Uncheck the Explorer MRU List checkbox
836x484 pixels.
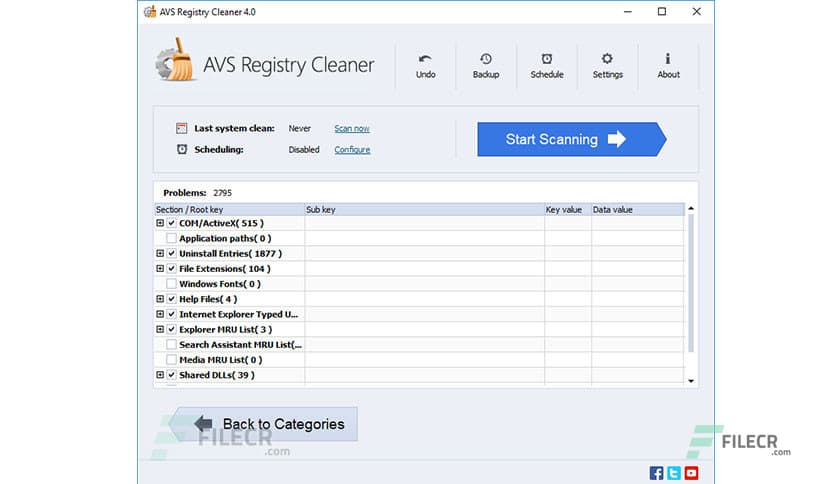coord(171,329)
